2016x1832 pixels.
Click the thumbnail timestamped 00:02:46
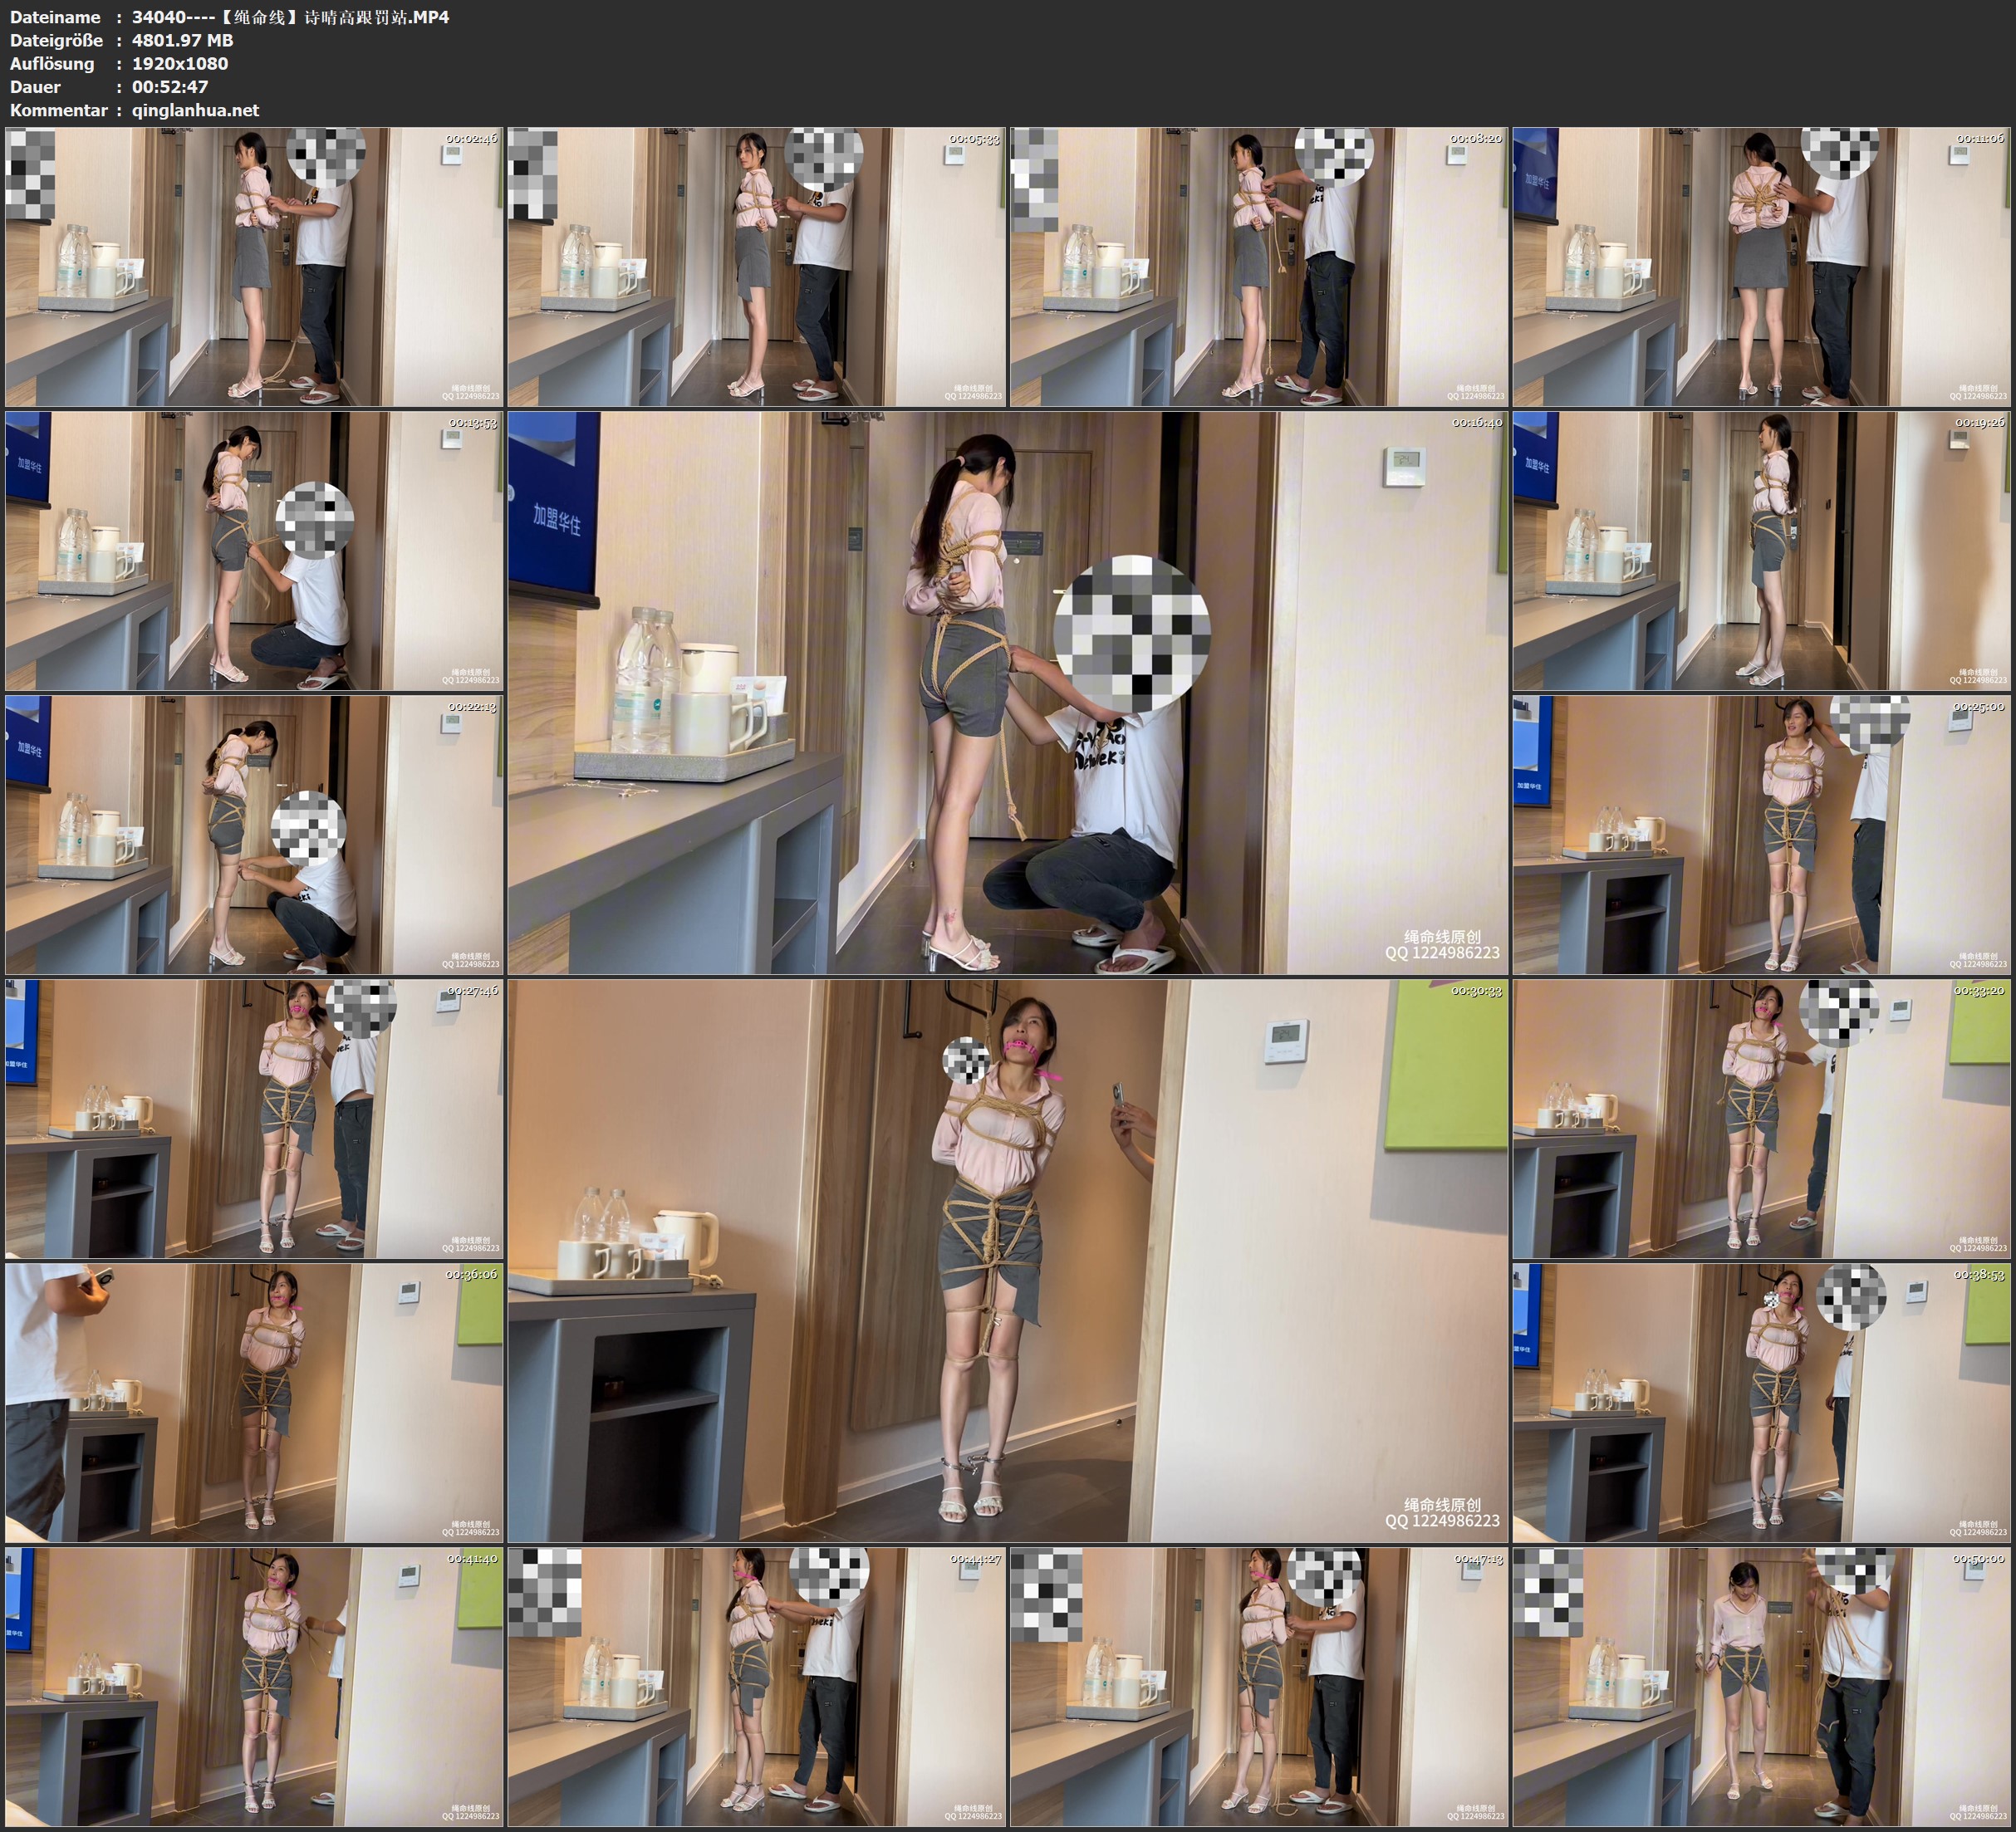[254, 267]
